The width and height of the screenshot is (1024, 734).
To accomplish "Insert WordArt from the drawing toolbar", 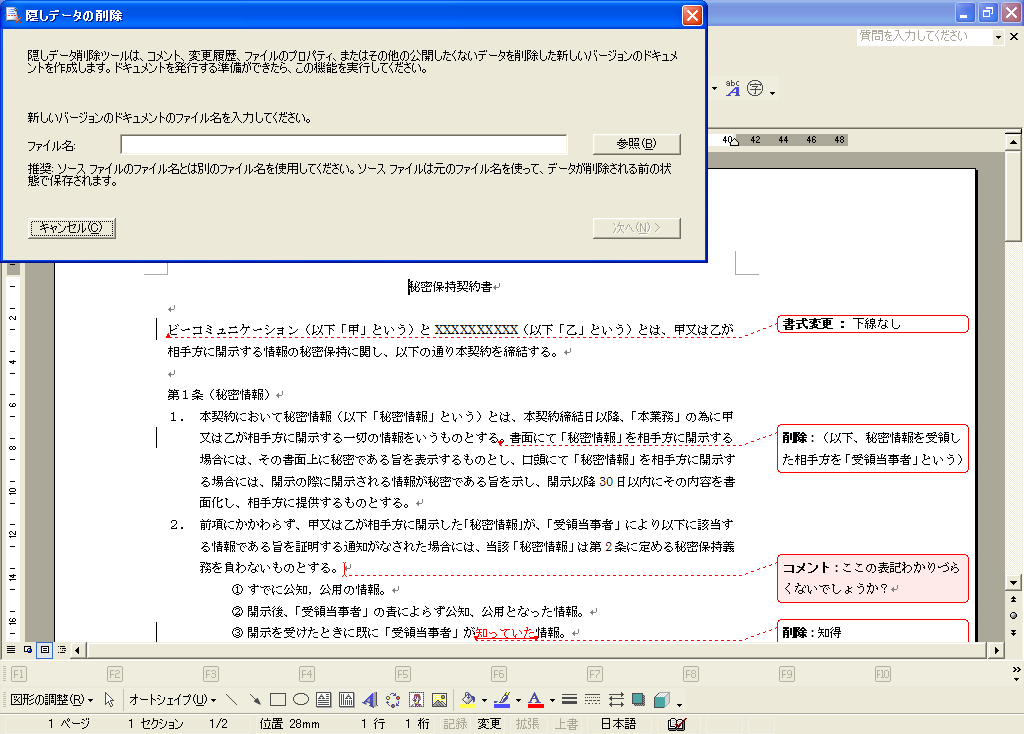I will tap(370, 700).
